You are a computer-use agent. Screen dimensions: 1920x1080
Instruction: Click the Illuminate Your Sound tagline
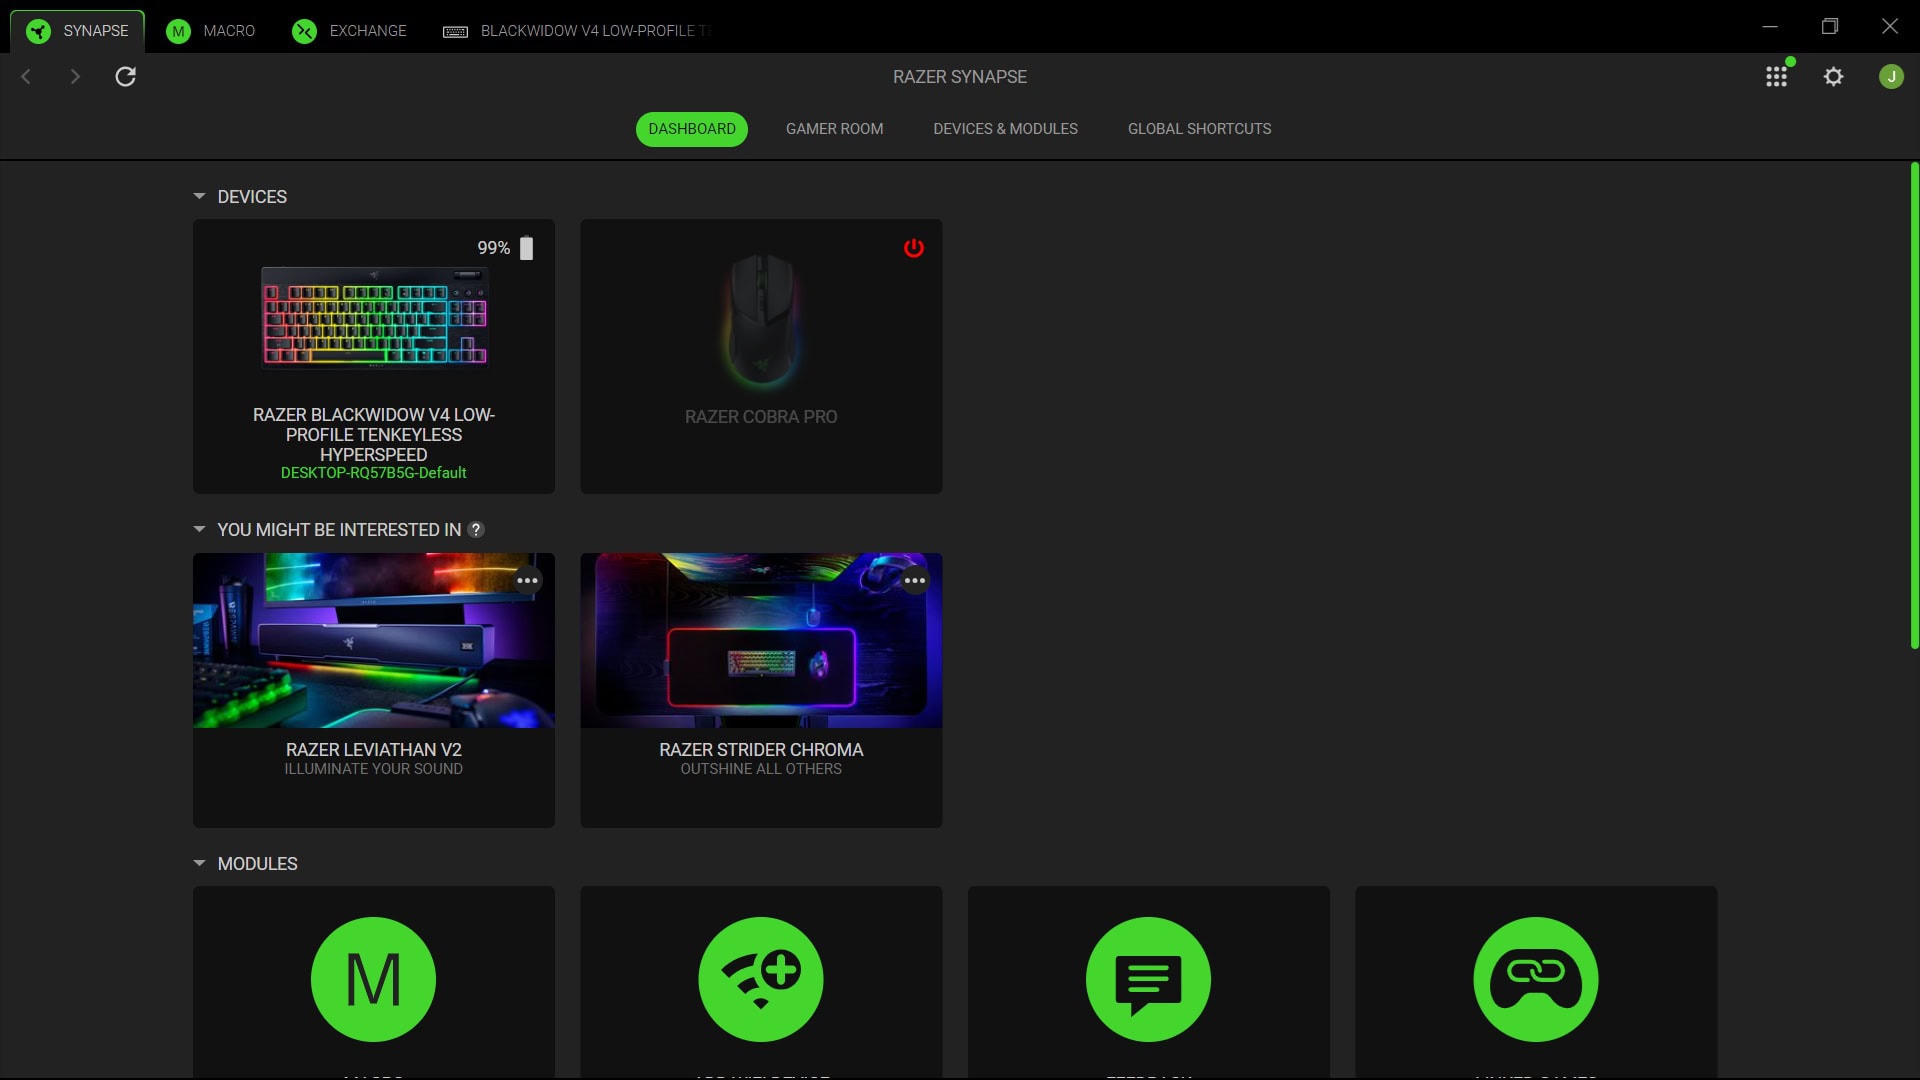[x=374, y=769]
